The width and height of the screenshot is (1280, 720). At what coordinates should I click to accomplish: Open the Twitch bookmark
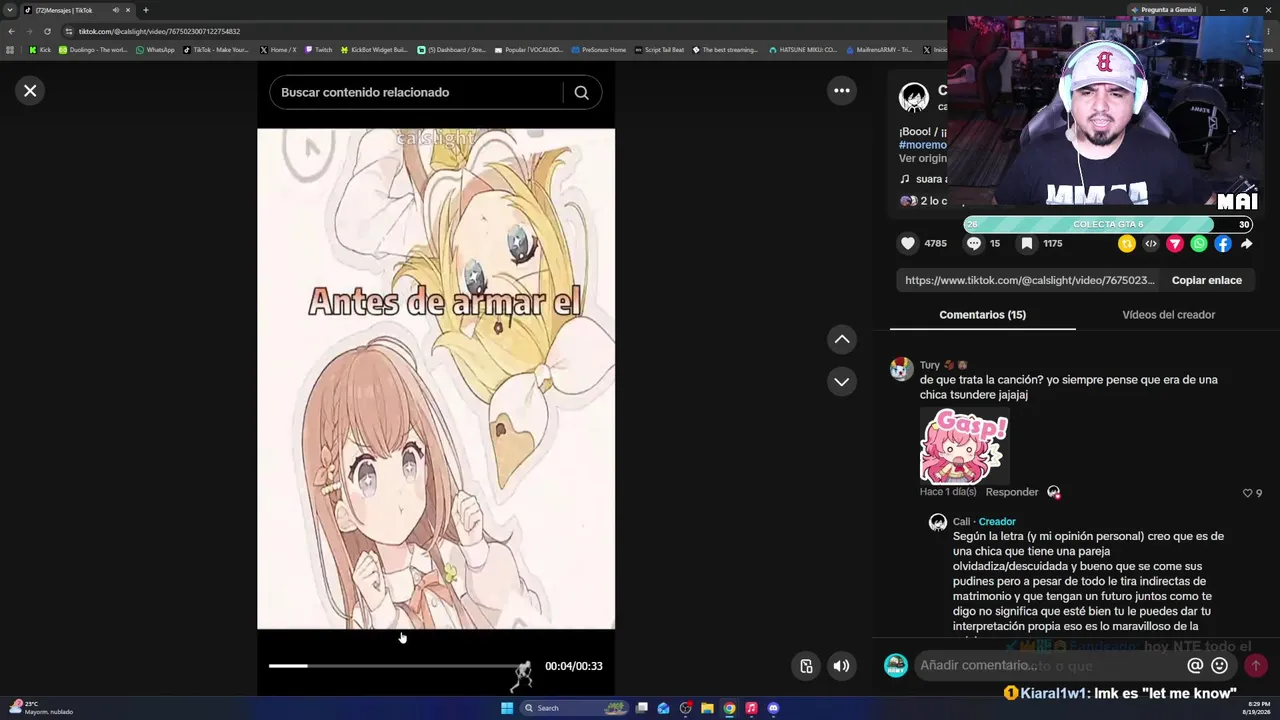pos(318,49)
